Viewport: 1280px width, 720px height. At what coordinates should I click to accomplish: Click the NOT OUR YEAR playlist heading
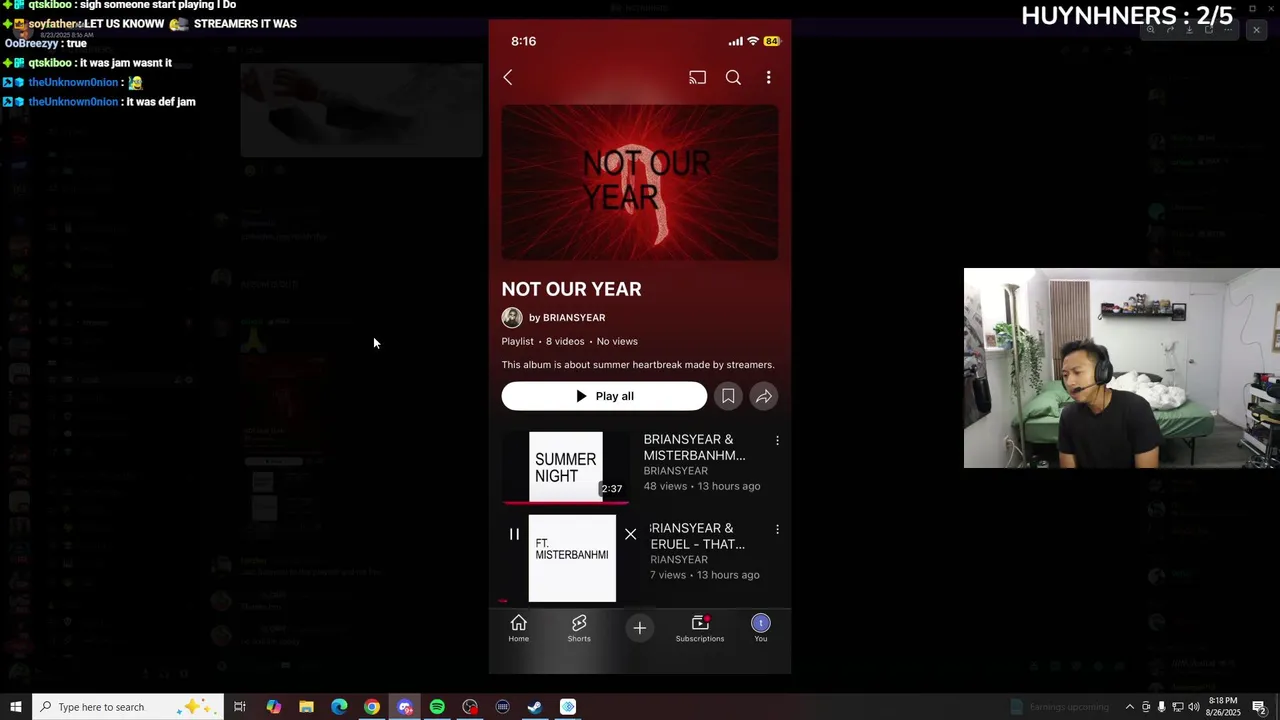(x=571, y=289)
